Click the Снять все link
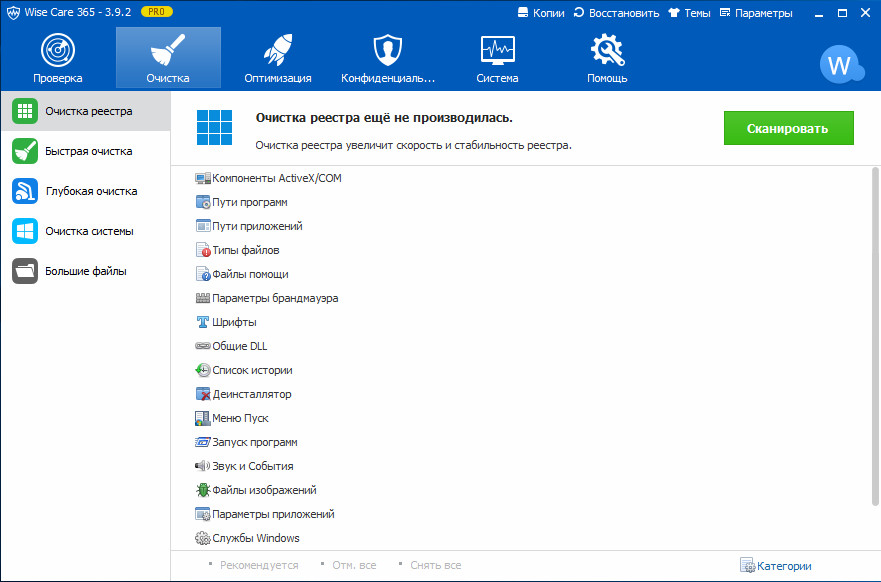This screenshot has height=582, width=881. tap(435, 565)
